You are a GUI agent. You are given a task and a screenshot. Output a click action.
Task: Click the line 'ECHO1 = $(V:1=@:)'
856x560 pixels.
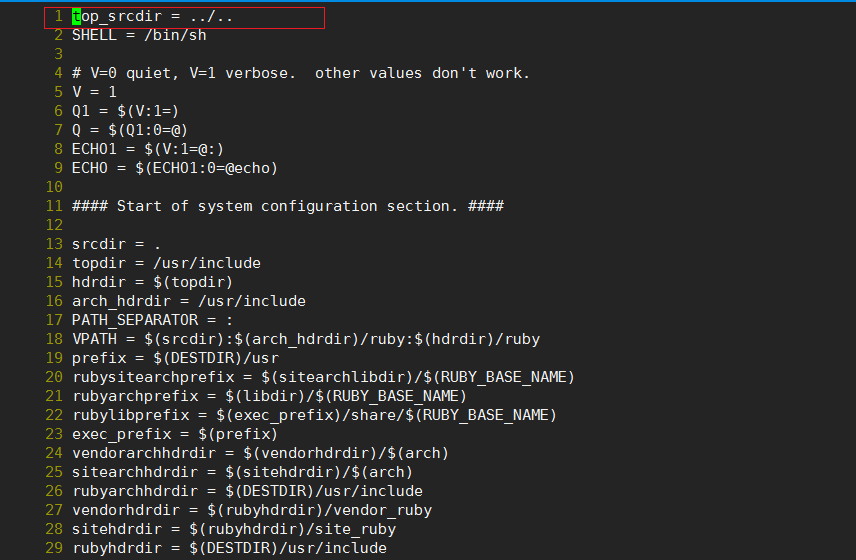(148, 149)
